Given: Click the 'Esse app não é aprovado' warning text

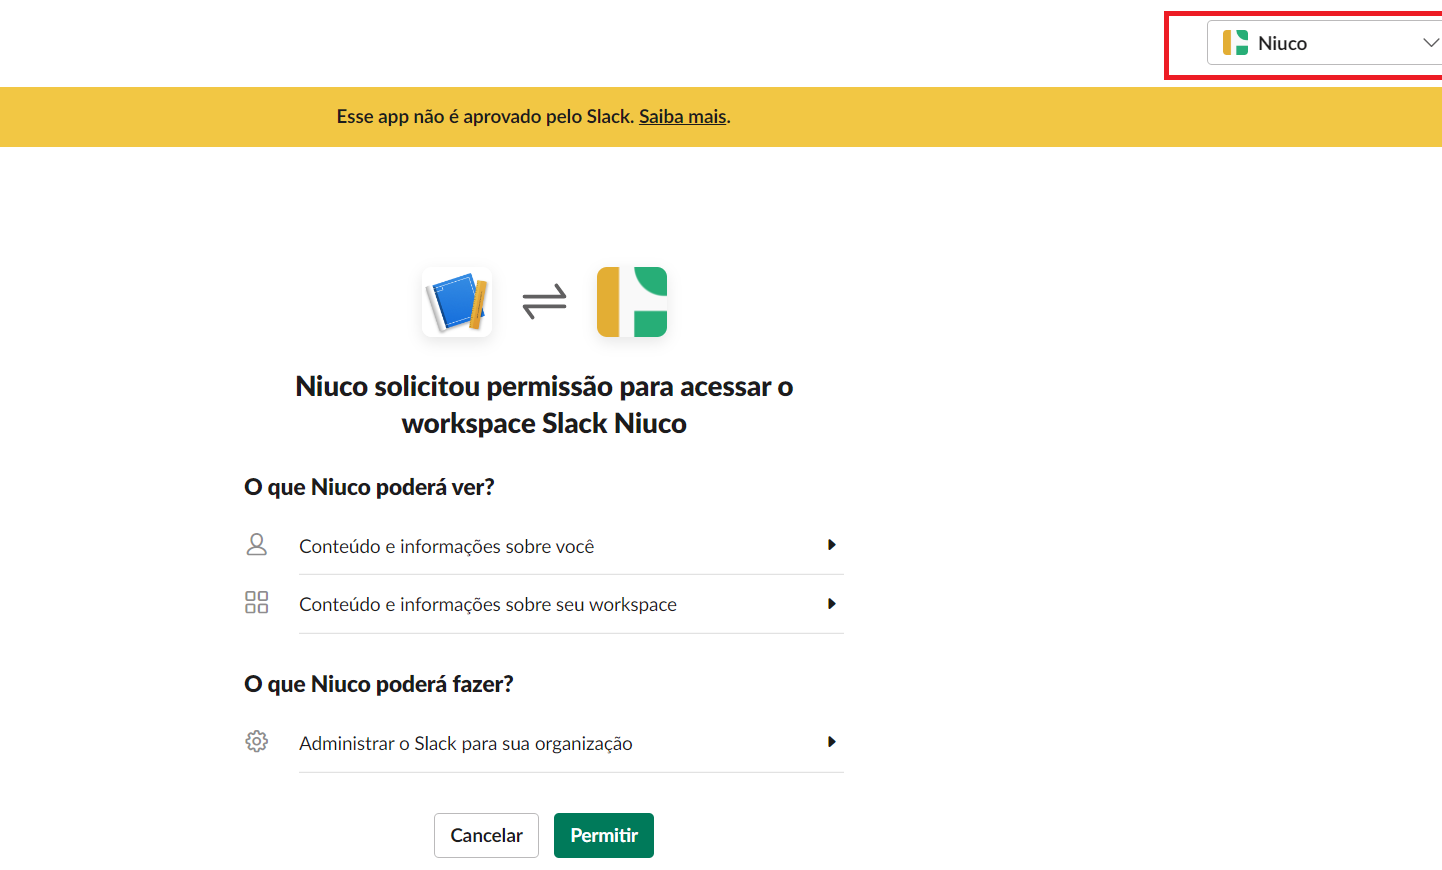Looking at the screenshot, I should tap(485, 116).
